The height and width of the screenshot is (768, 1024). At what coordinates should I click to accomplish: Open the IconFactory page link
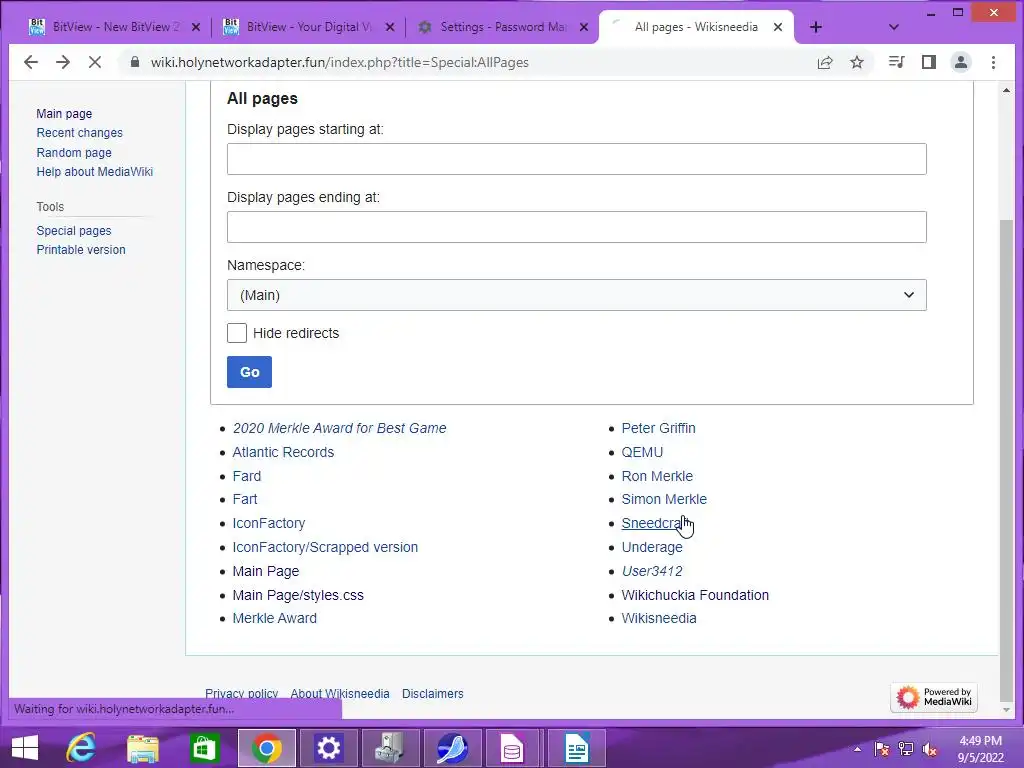[269, 523]
